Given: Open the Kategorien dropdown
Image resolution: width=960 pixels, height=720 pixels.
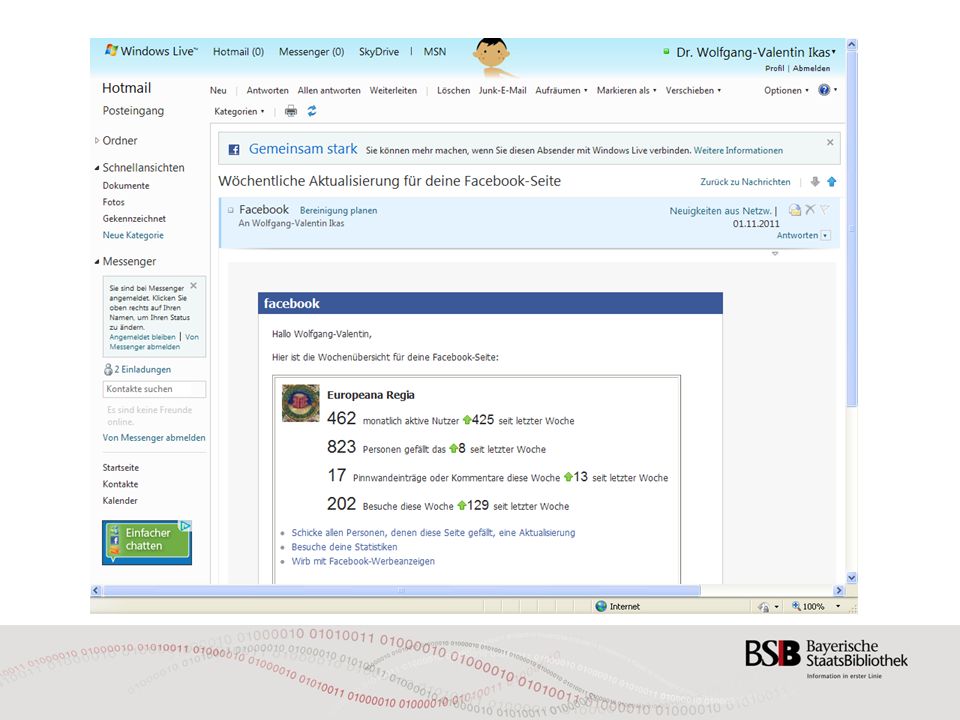Looking at the screenshot, I should click(x=239, y=111).
